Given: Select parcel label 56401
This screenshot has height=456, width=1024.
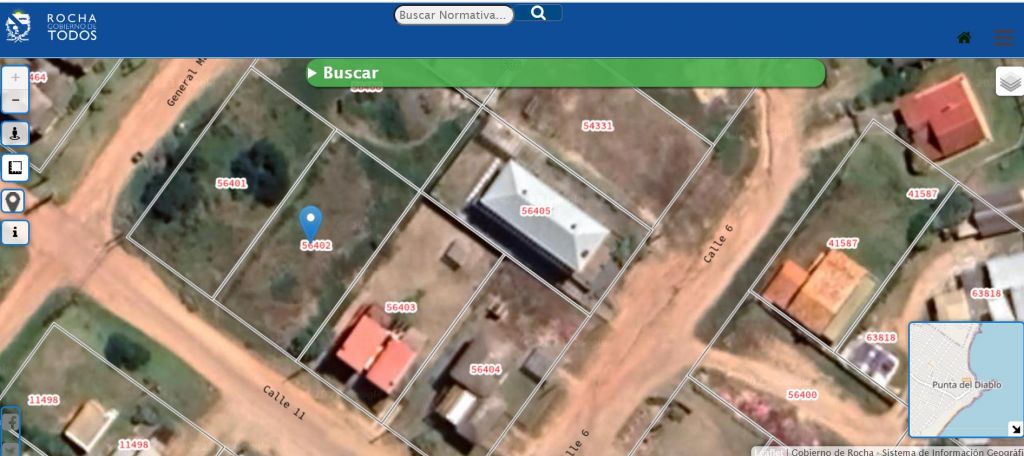Looking at the screenshot, I should (x=232, y=184).
